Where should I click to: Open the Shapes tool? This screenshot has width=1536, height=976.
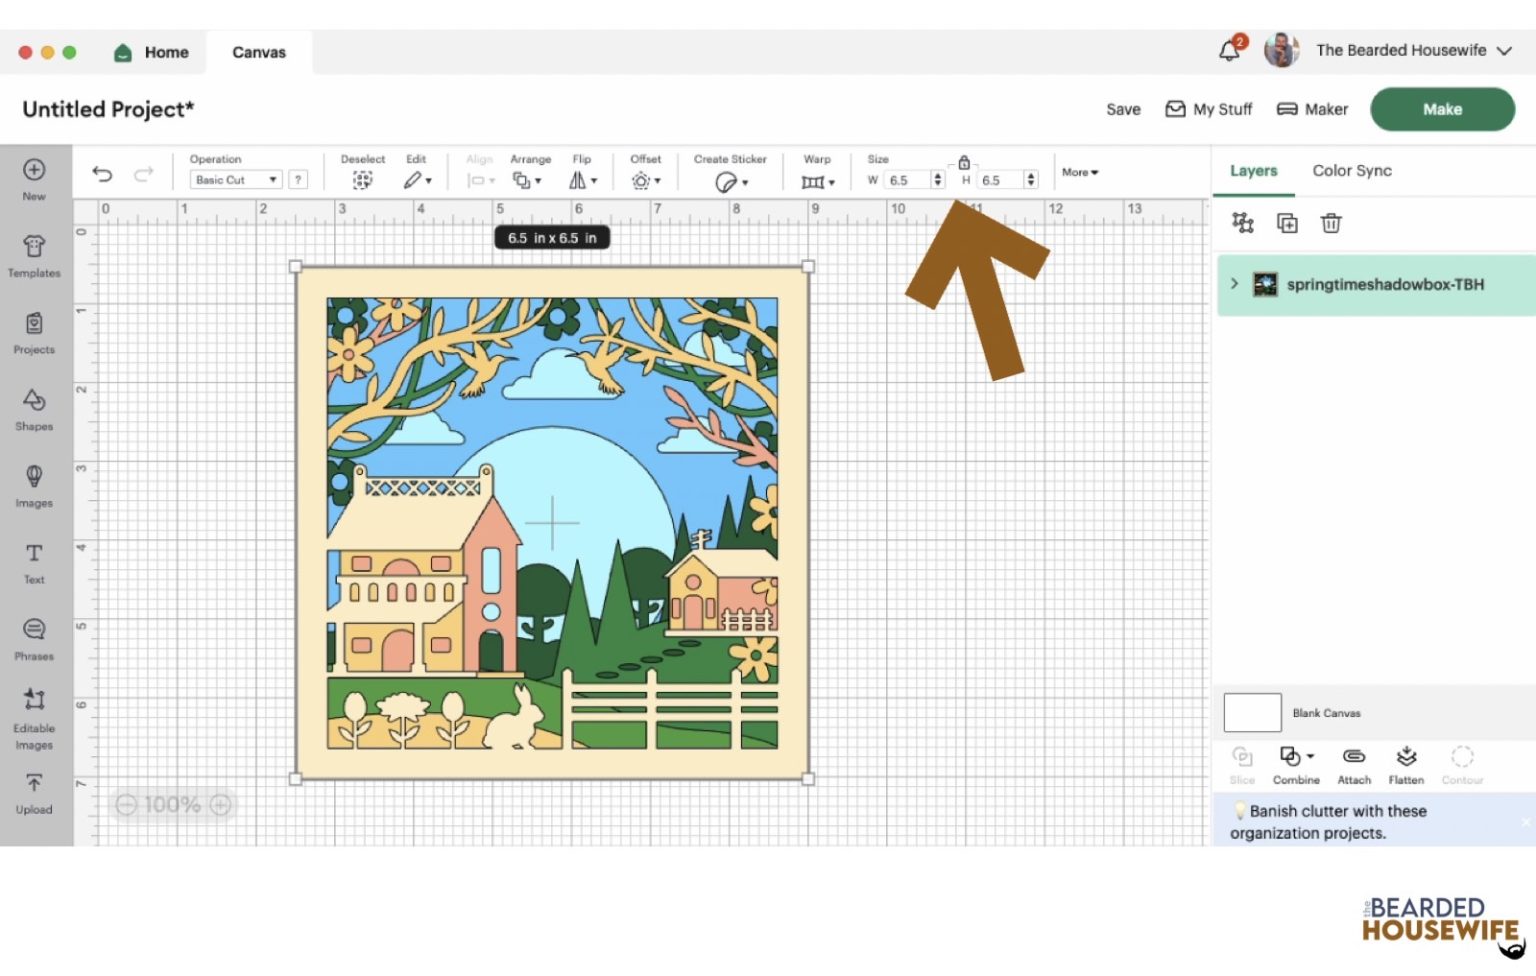tap(34, 409)
